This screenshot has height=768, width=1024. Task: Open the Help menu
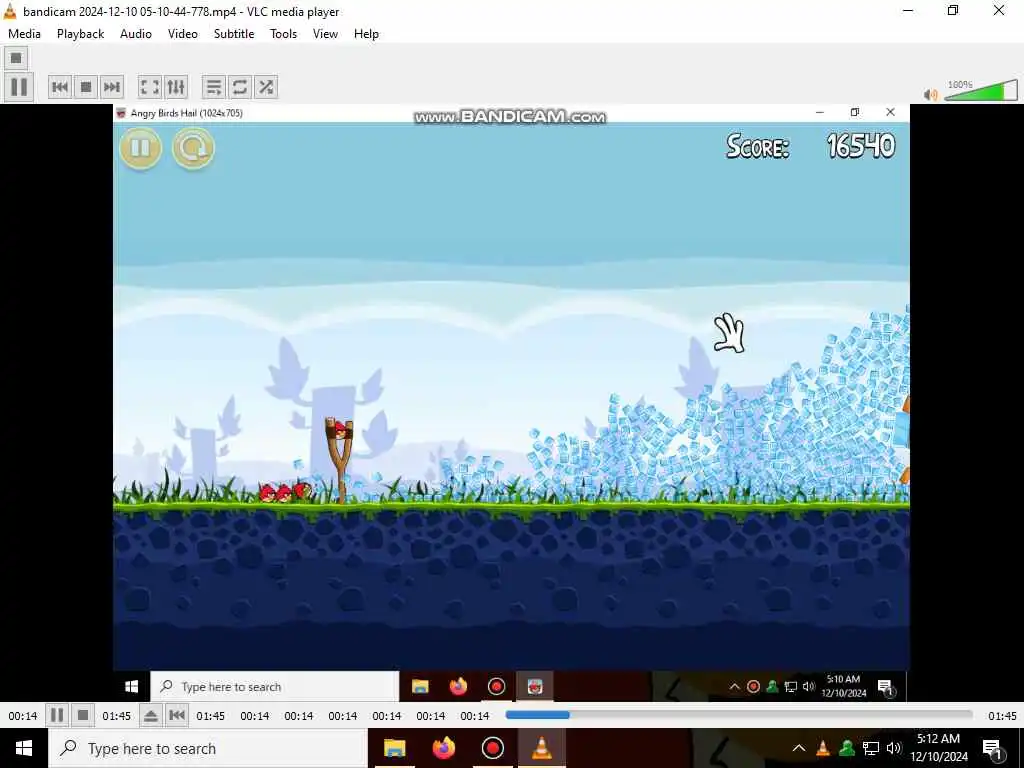366,34
